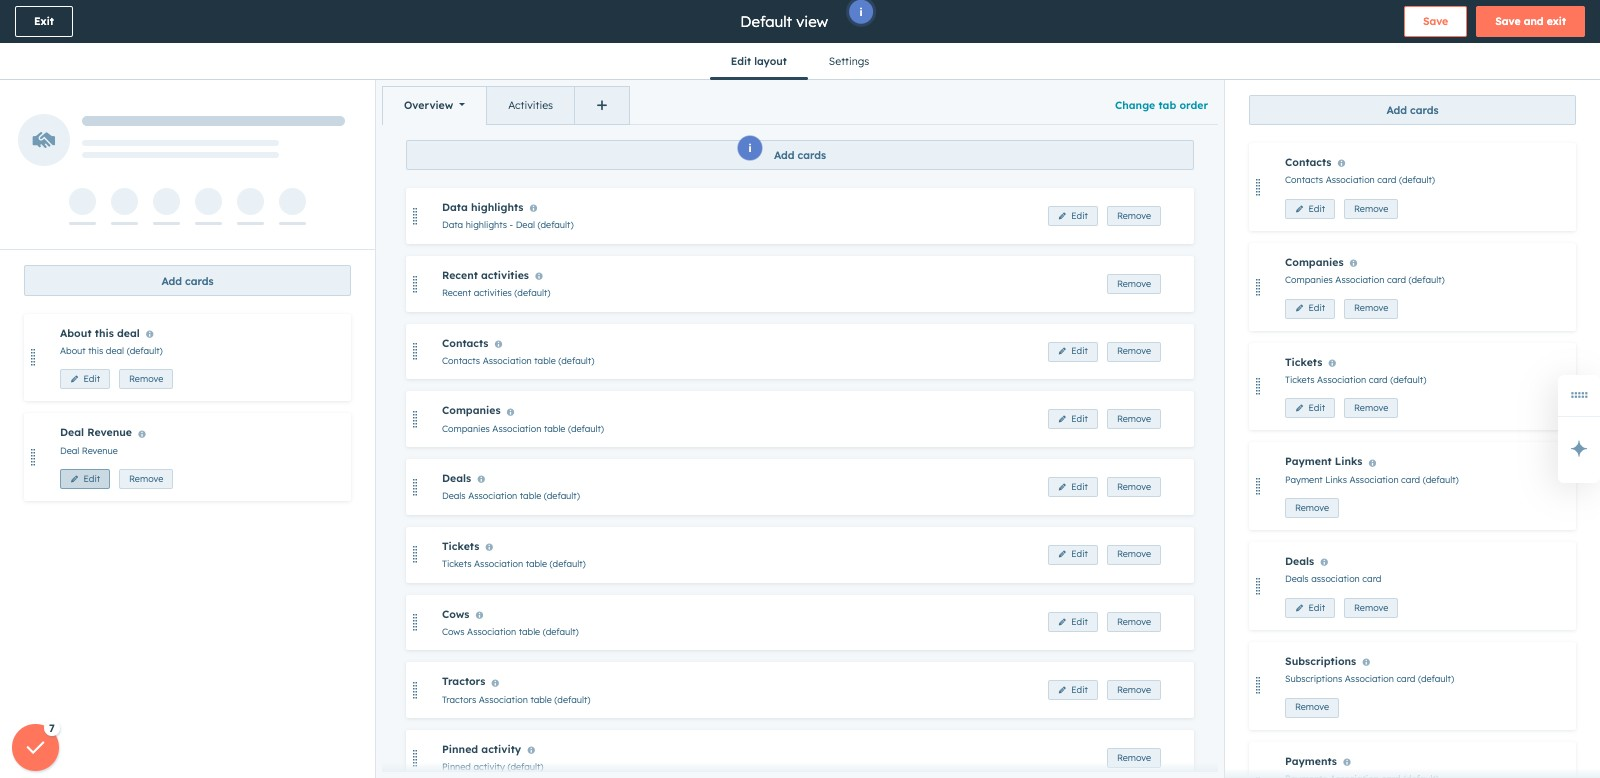1600x778 pixels.
Task: Edit the Tickets Association card in right sidebar
Action: coord(1310,408)
